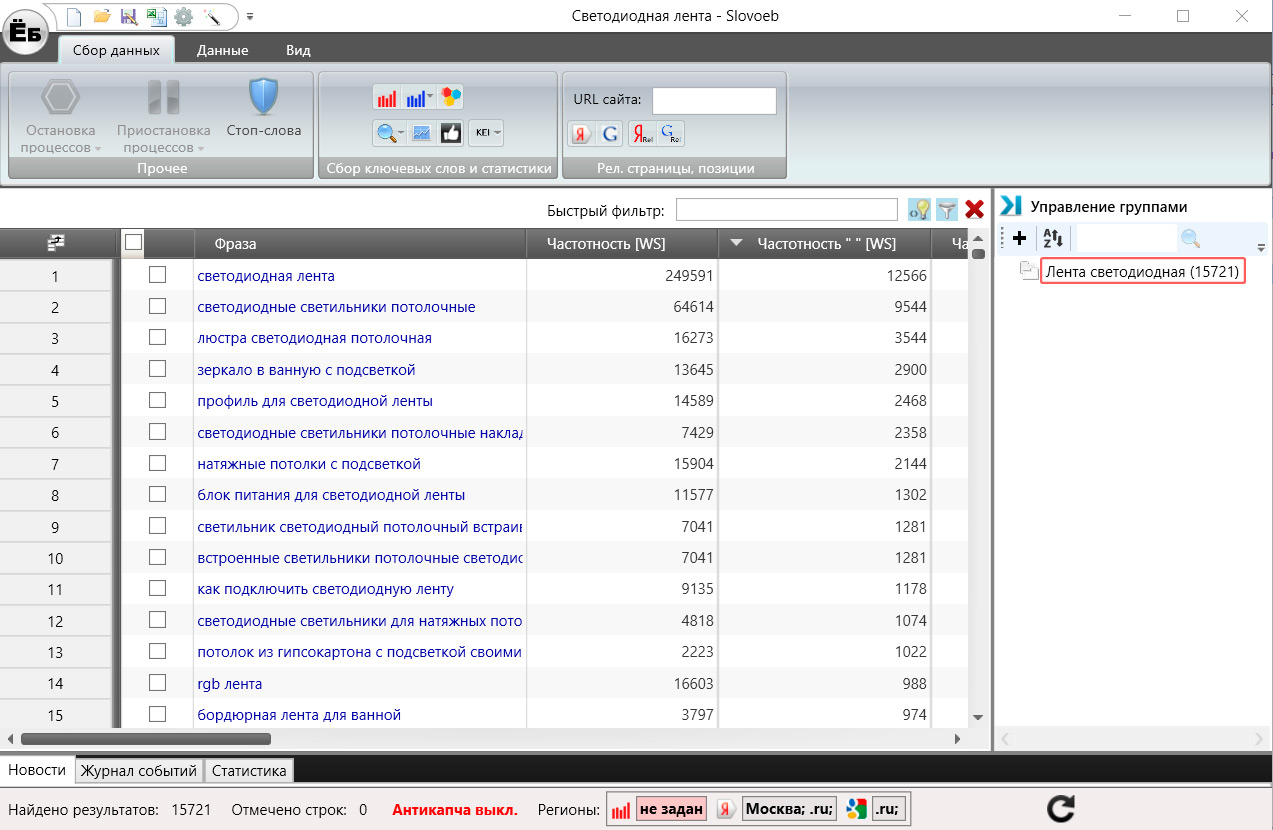Click the colorful hexagons icon in the ribbon

tap(451, 97)
